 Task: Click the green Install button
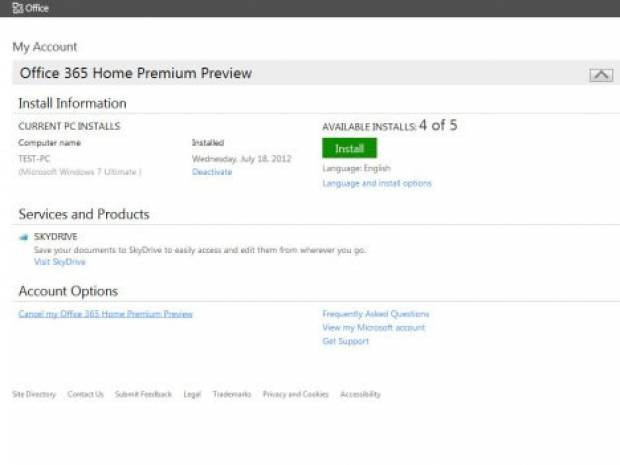tap(349, 148)
